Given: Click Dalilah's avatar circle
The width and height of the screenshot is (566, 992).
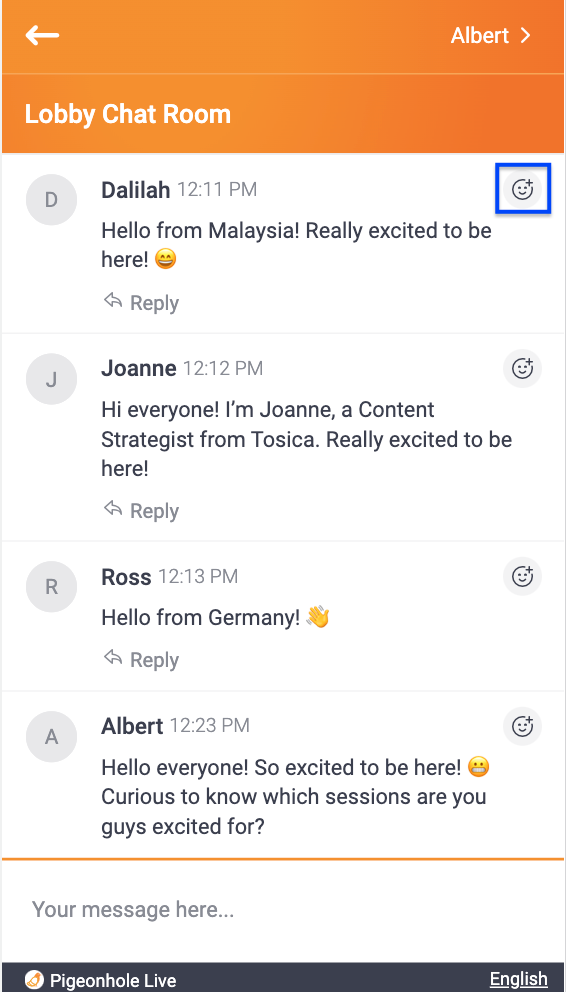Looking at the screenshot, I should point(51,199).
